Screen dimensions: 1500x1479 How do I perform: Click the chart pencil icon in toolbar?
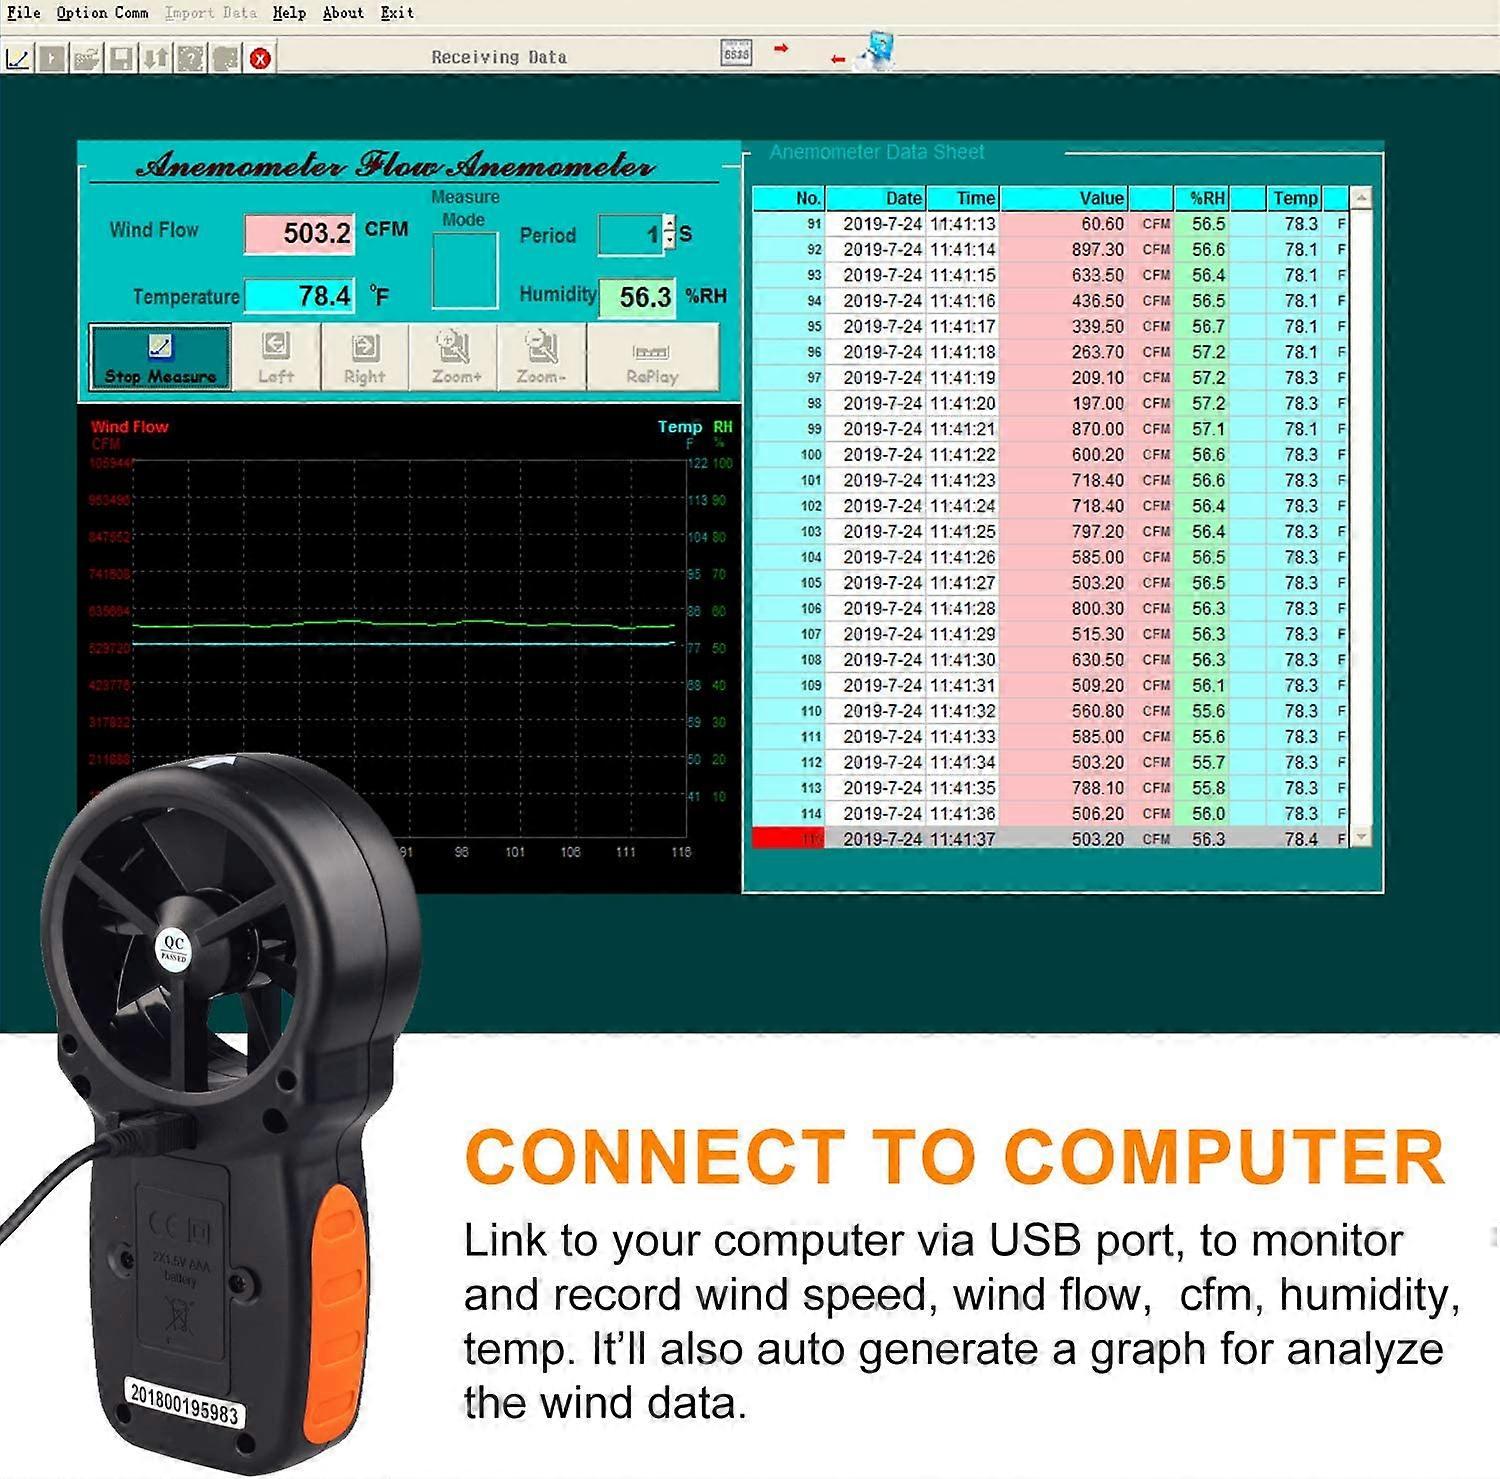[x=18, y=58]
